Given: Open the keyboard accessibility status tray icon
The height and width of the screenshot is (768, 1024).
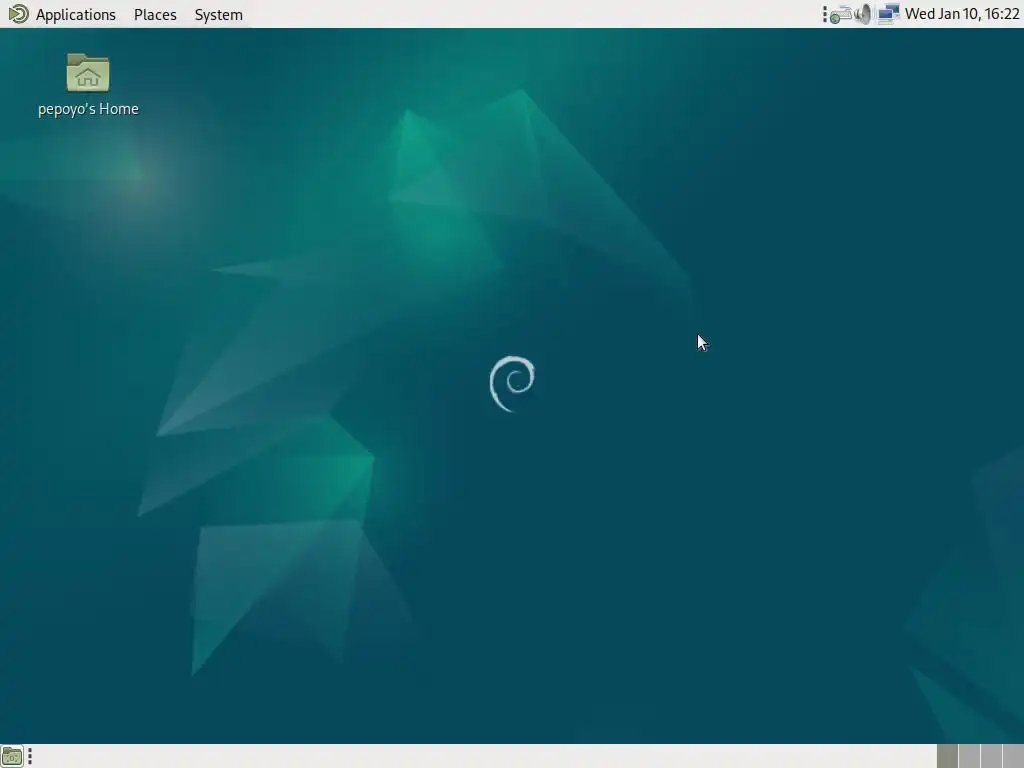Looking at the screenshot, I should pos(840,14).
